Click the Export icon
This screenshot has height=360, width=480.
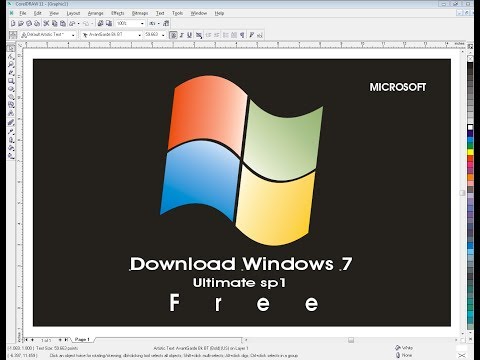[x=109, y=23]
